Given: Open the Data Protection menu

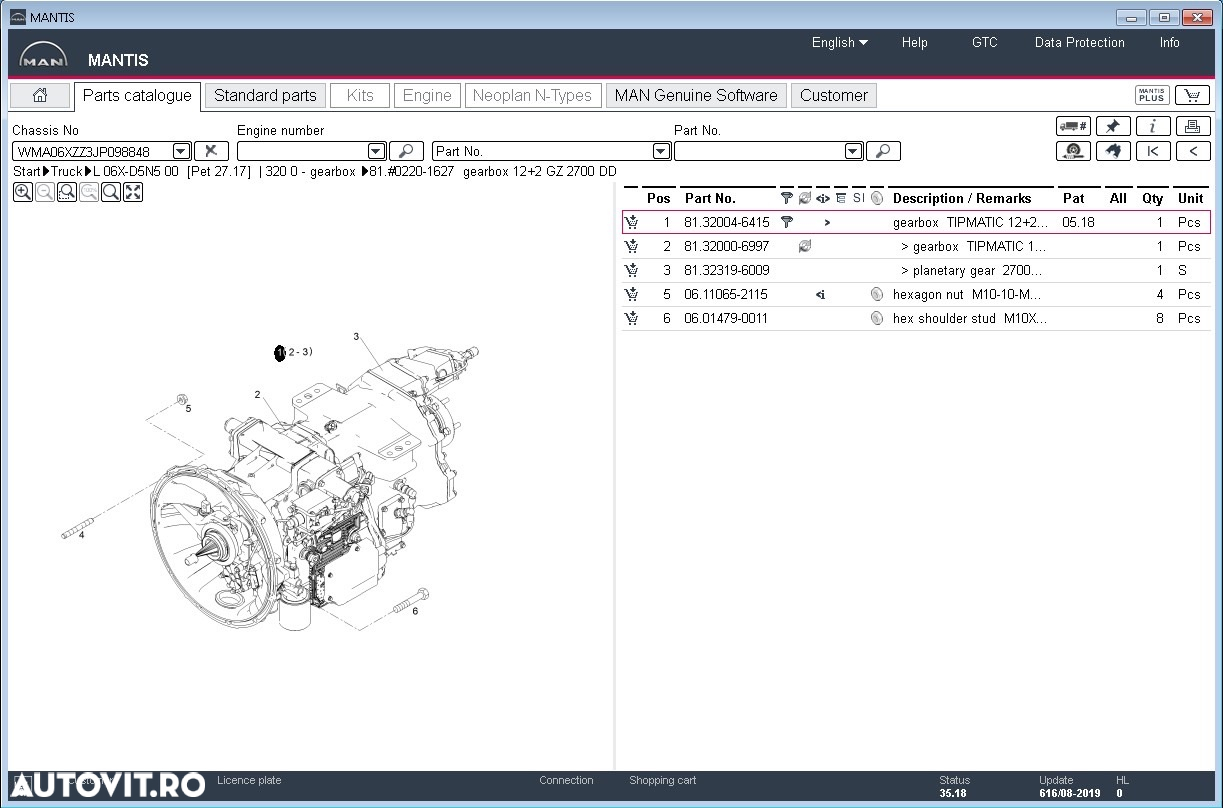Looking at the screenshot, I should tap(1080, 43).
